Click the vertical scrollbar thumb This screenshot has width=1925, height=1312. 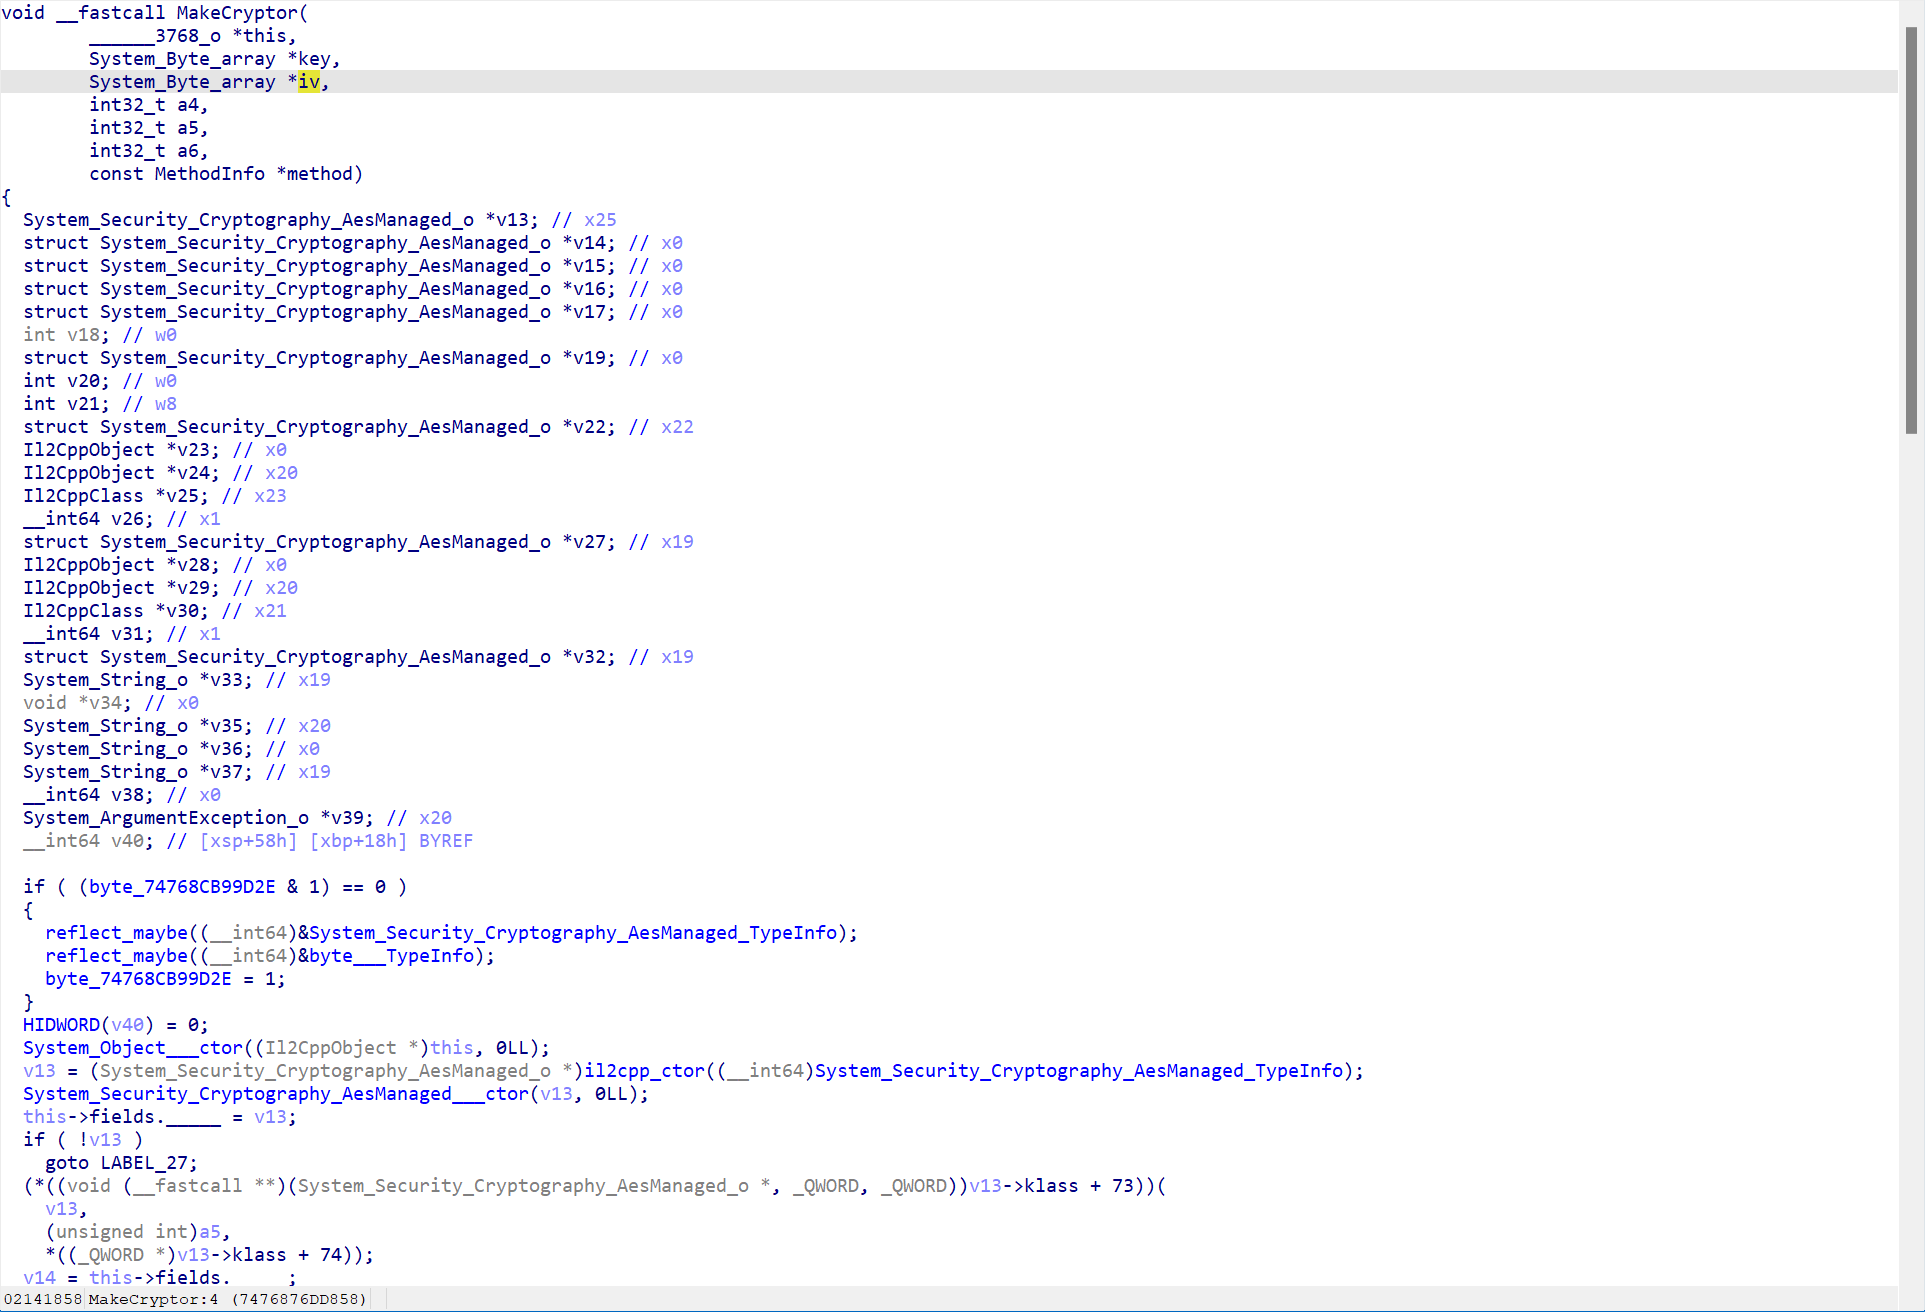(1911, 230)
